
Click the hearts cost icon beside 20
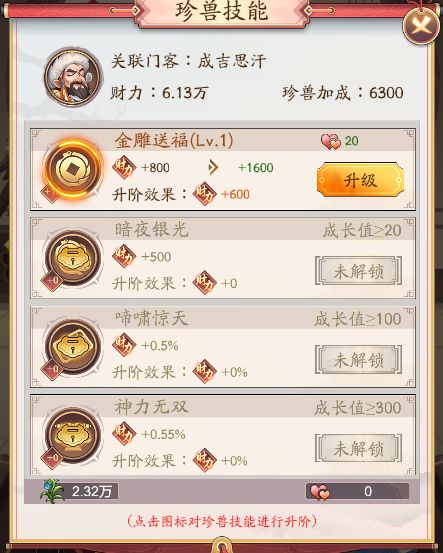(x=330, y=141)
